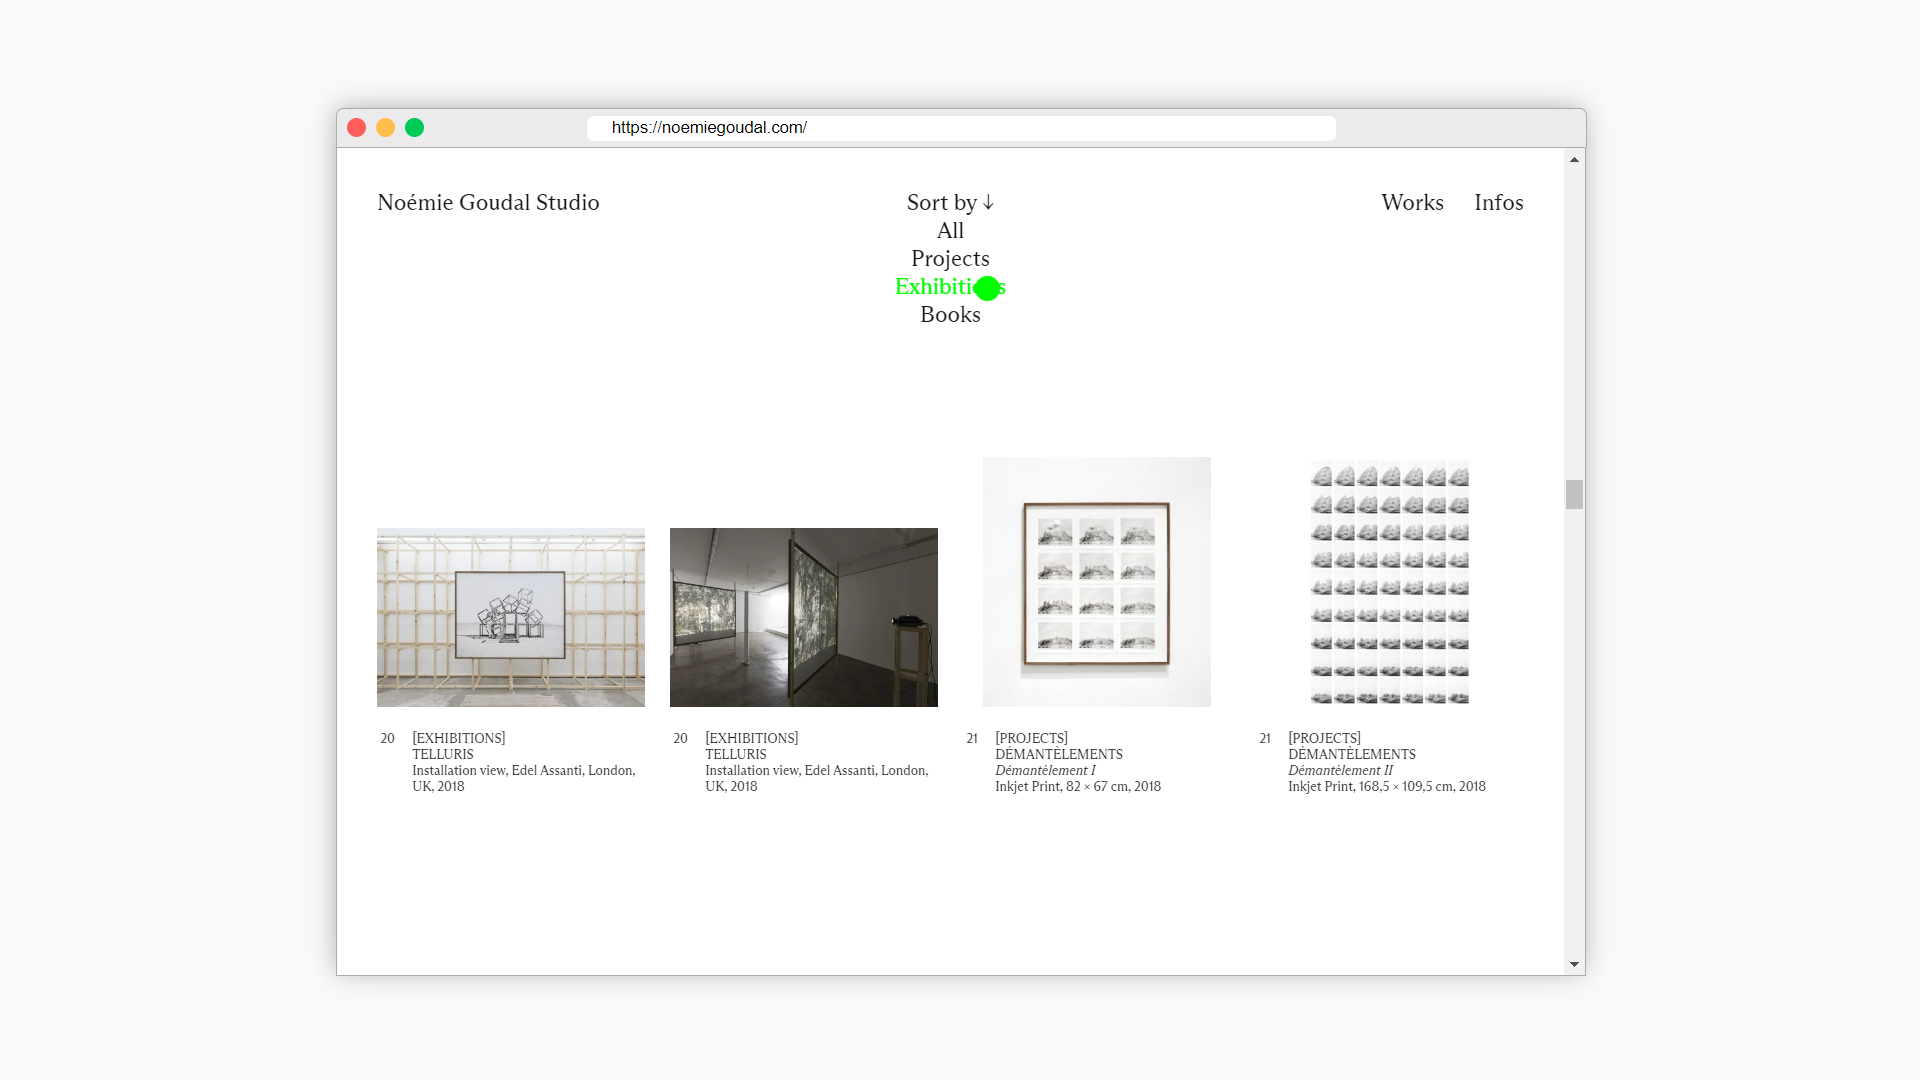Click the Démantèlement II caption text
Screen dimensions: 1920x1080
tap(1340, 770)
